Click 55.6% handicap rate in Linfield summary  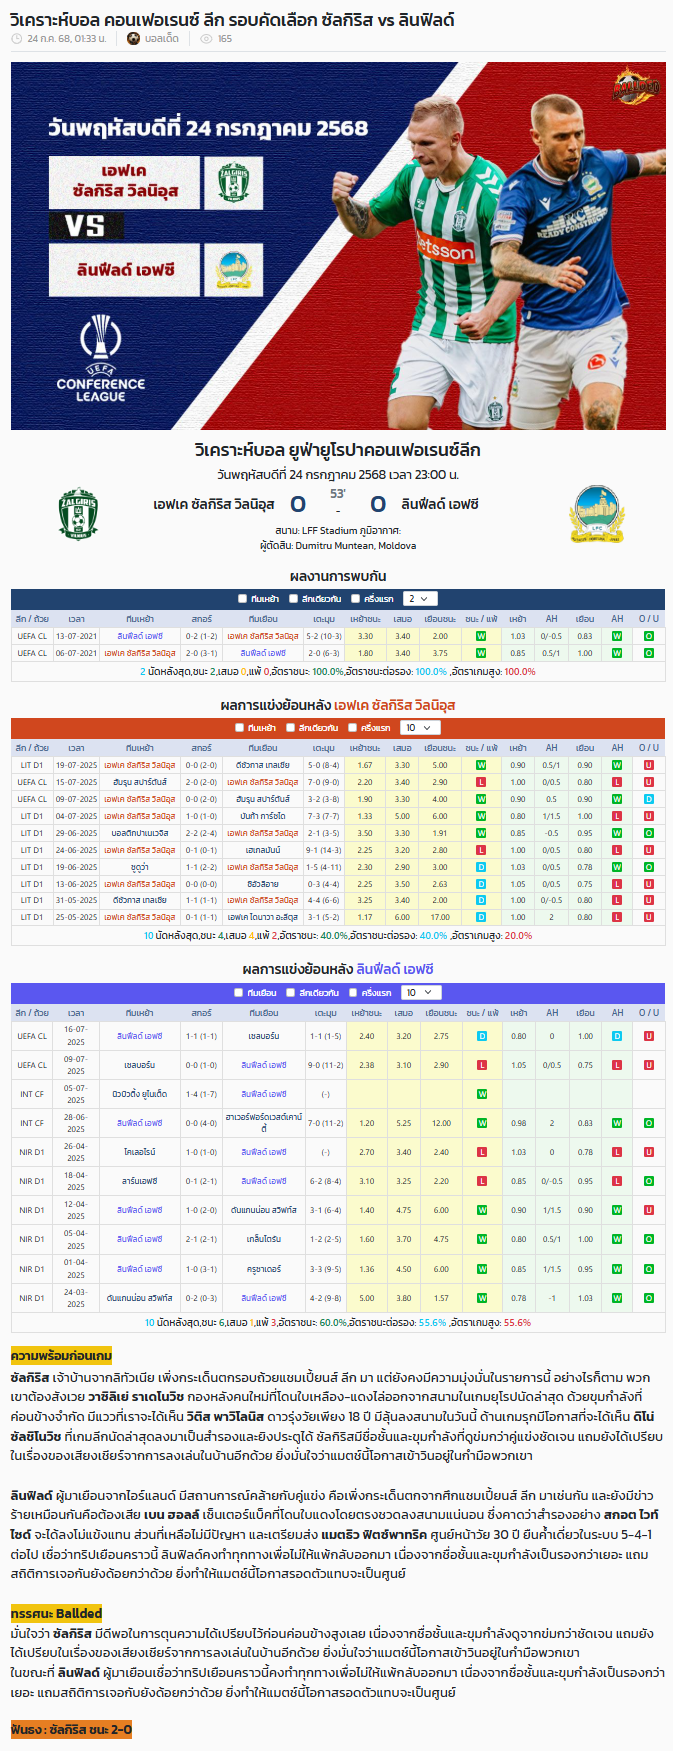click(x=432, y=1322)
